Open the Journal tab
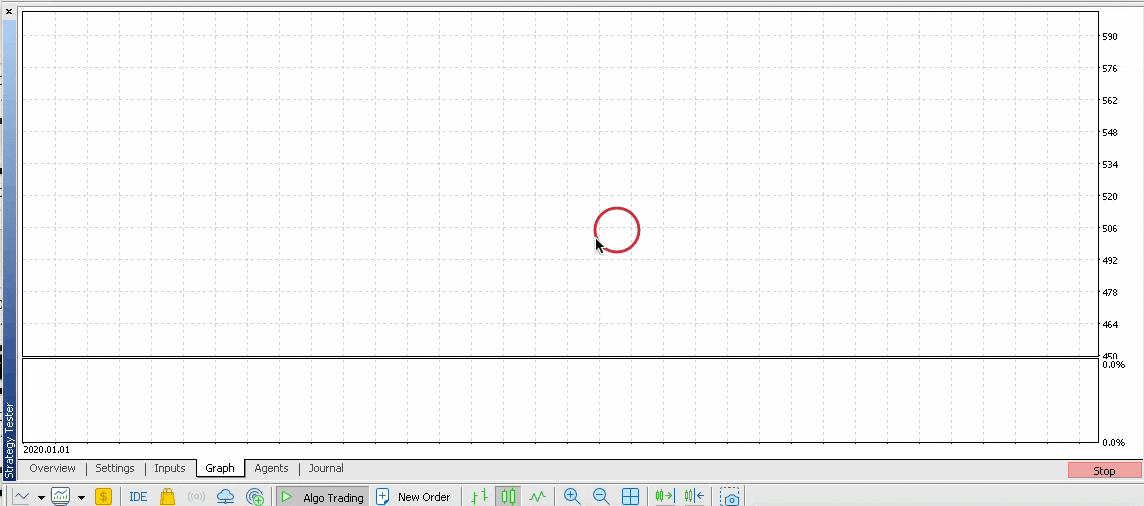The width and height of the screenshot is (1144, 506). click(x=326, y=468)
